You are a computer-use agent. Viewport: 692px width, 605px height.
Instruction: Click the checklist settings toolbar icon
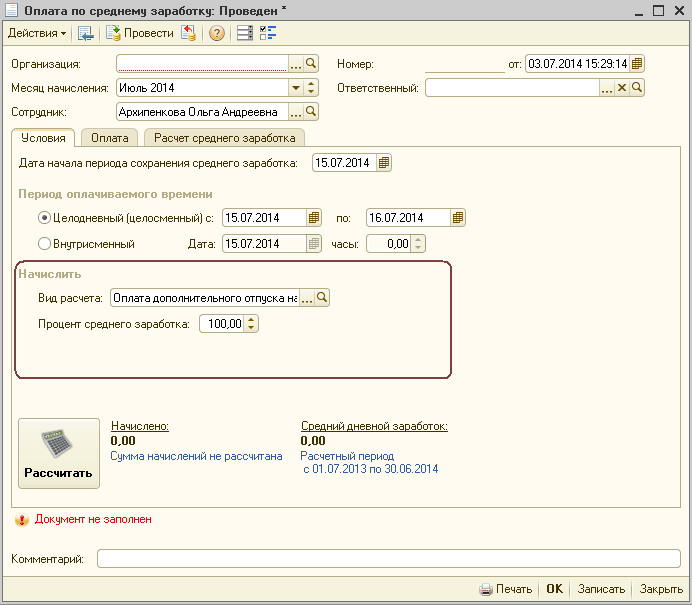pyautogui.click(x=268, y=33)
